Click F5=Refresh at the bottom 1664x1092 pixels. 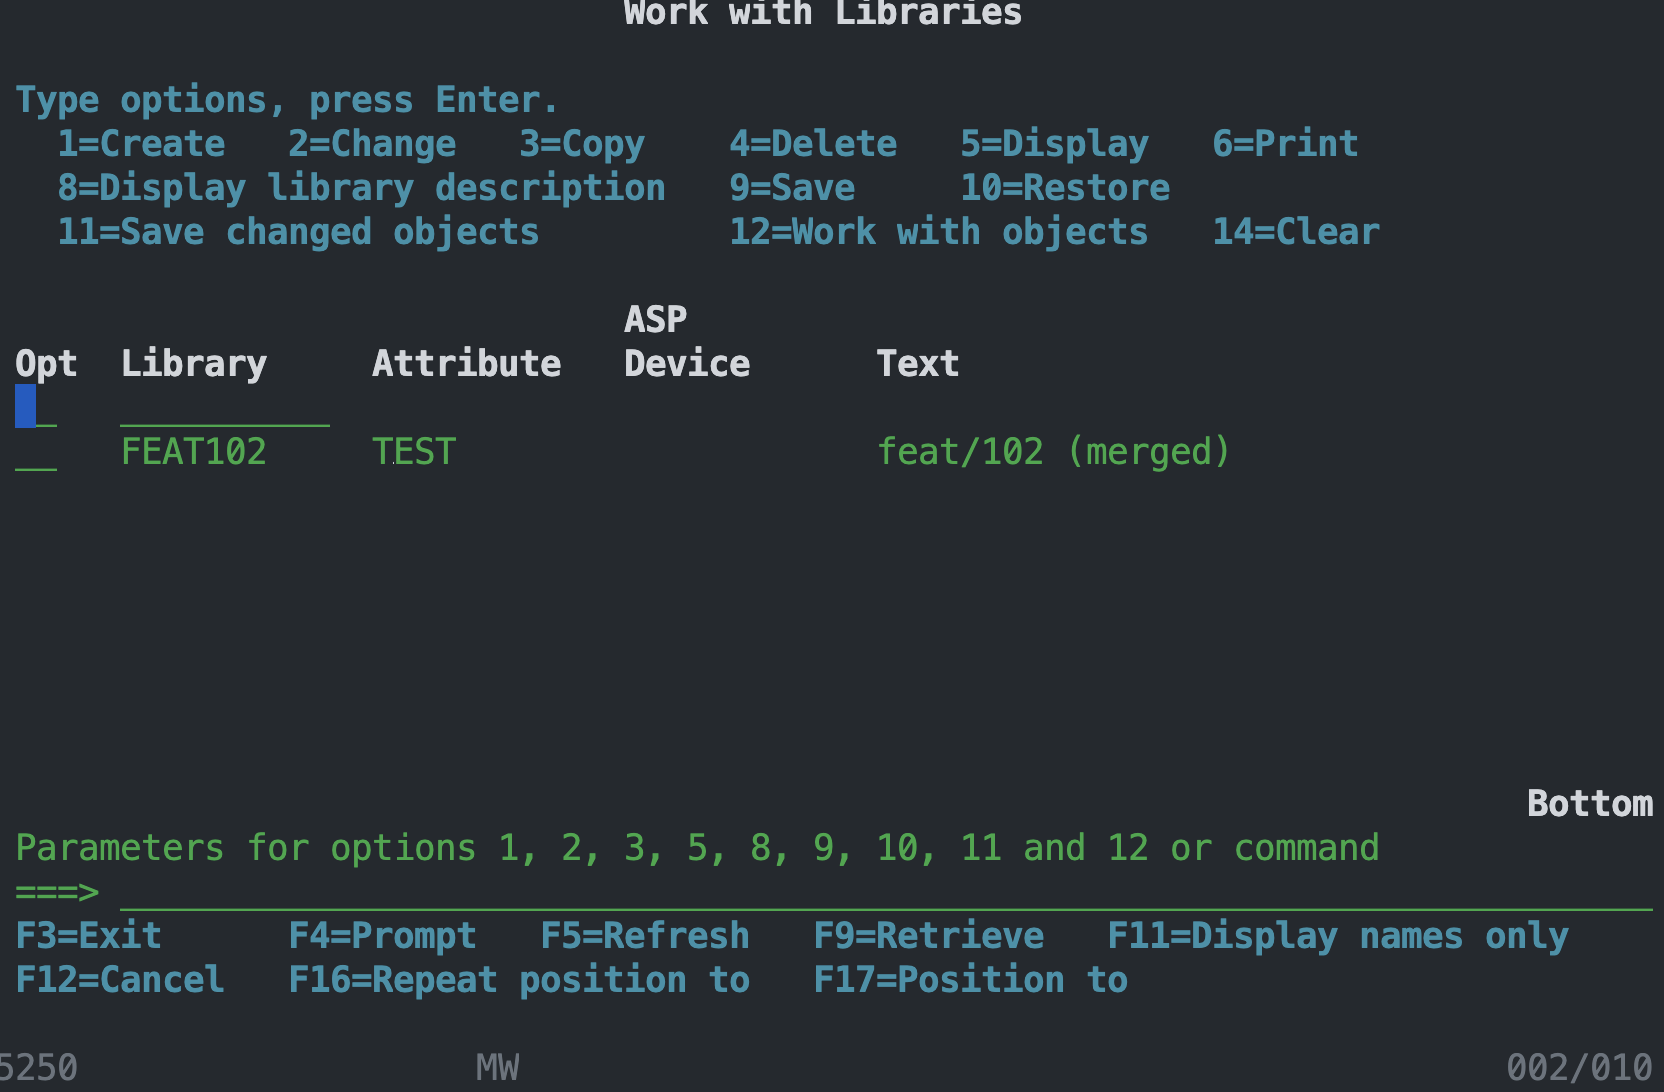(x=645, y=935)
